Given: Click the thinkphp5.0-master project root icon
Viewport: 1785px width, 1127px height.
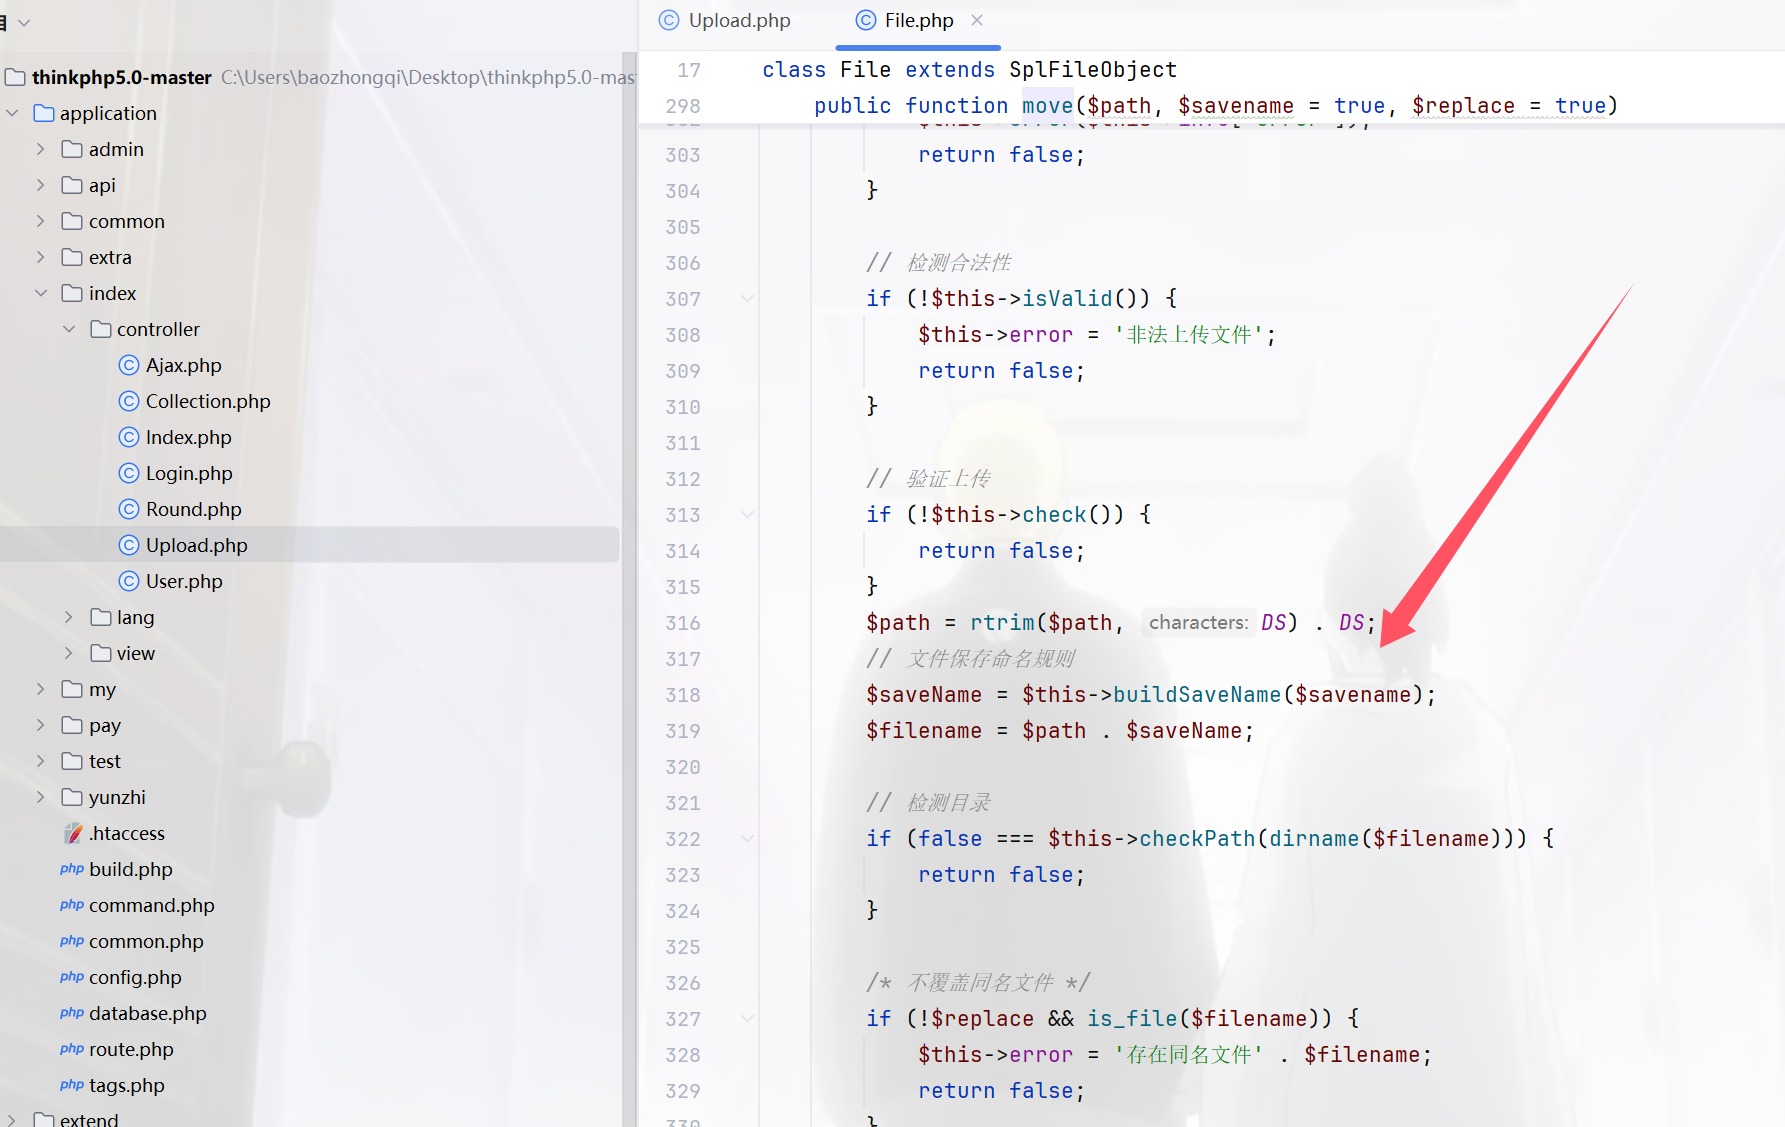Looking at the screenshot, I should point(15,77).
